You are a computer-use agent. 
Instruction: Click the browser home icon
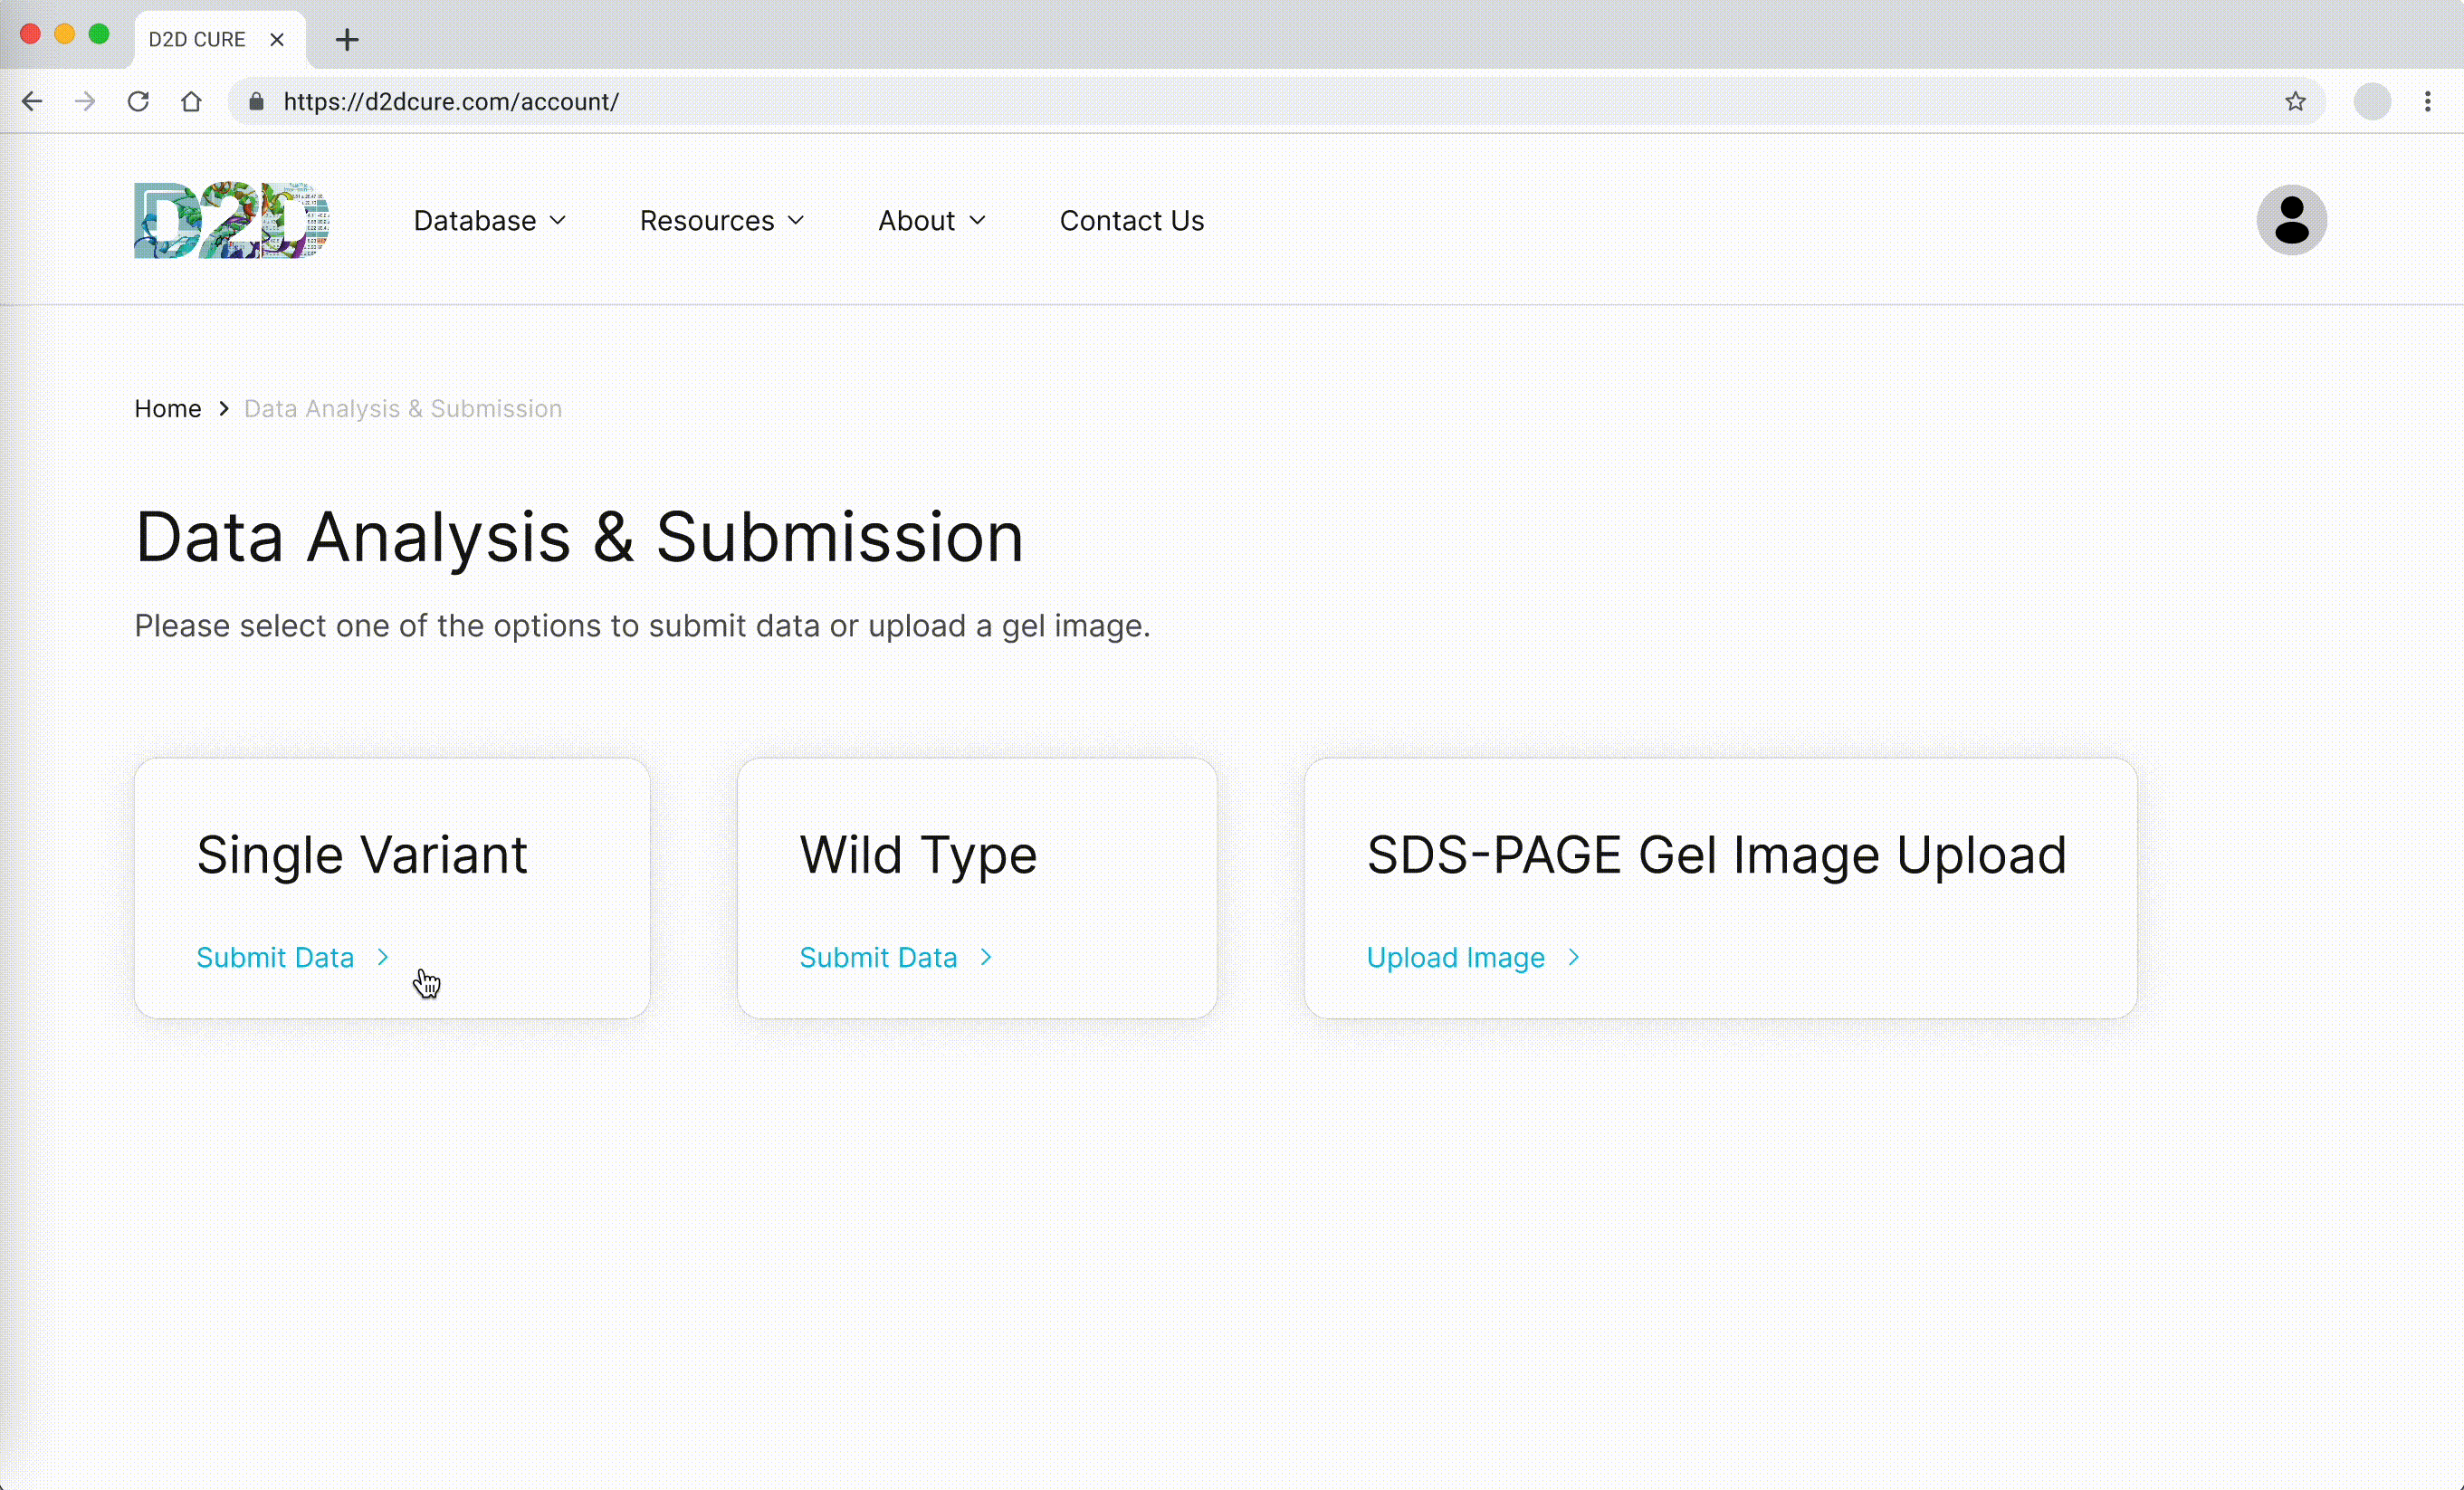tap(191, 102)
